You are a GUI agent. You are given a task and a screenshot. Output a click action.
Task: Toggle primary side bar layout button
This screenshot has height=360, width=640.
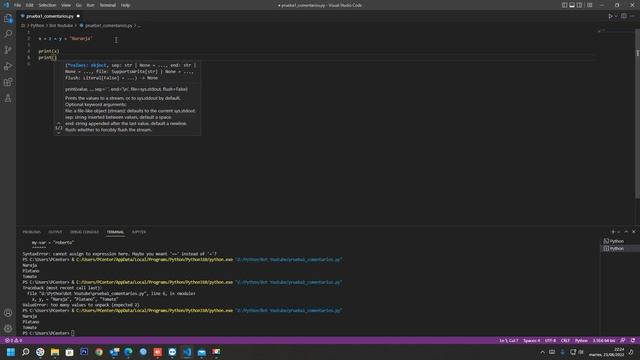564,5
